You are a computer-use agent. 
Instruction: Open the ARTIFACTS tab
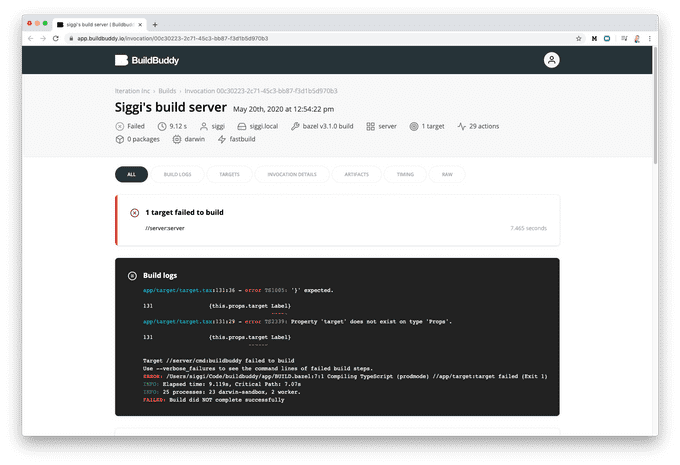(x=356, y=174)
